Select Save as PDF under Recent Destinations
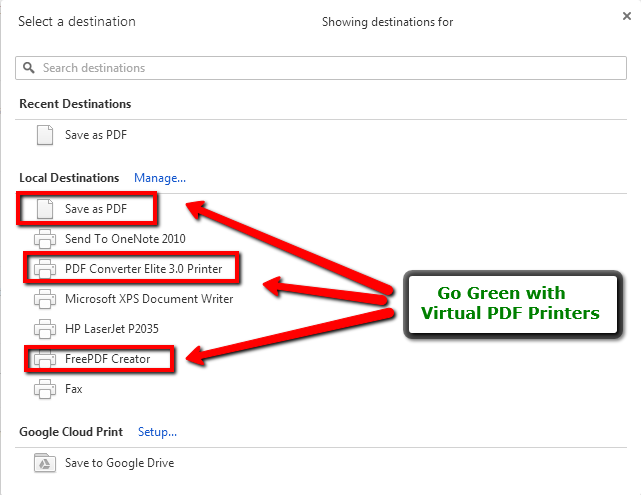 [x=96, y=135]
